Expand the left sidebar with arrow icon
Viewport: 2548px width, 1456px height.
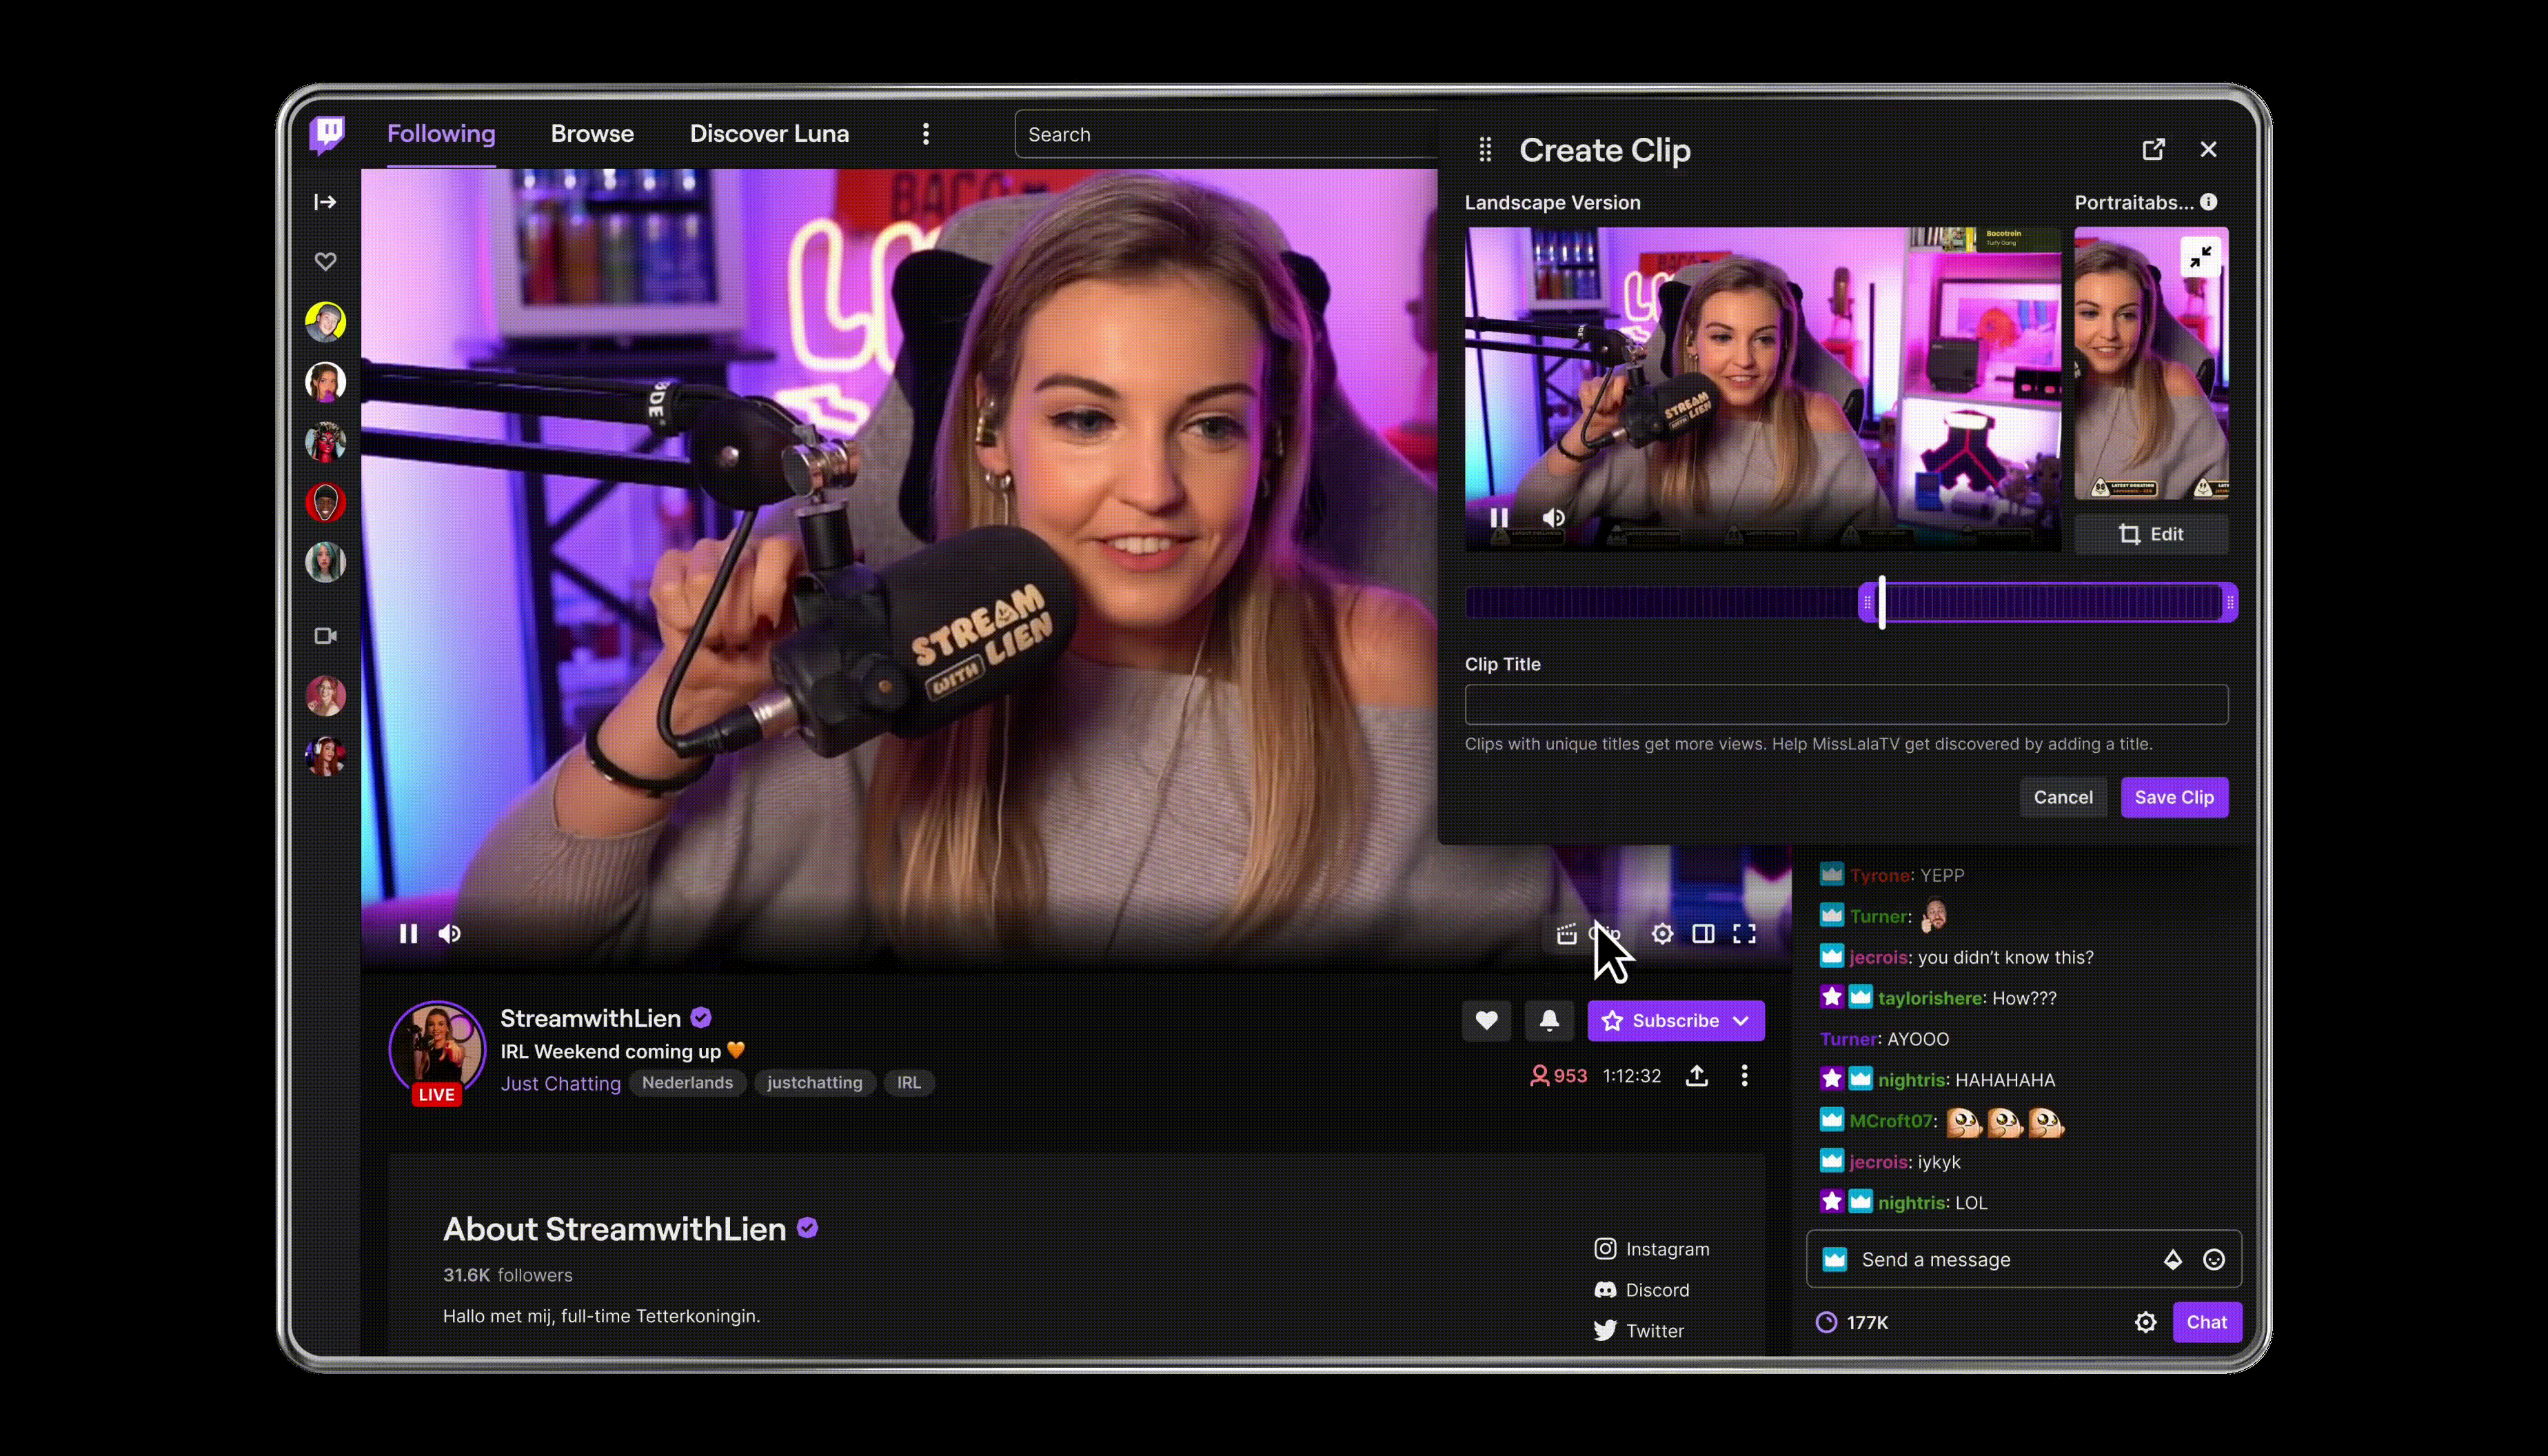coord(325,202)
